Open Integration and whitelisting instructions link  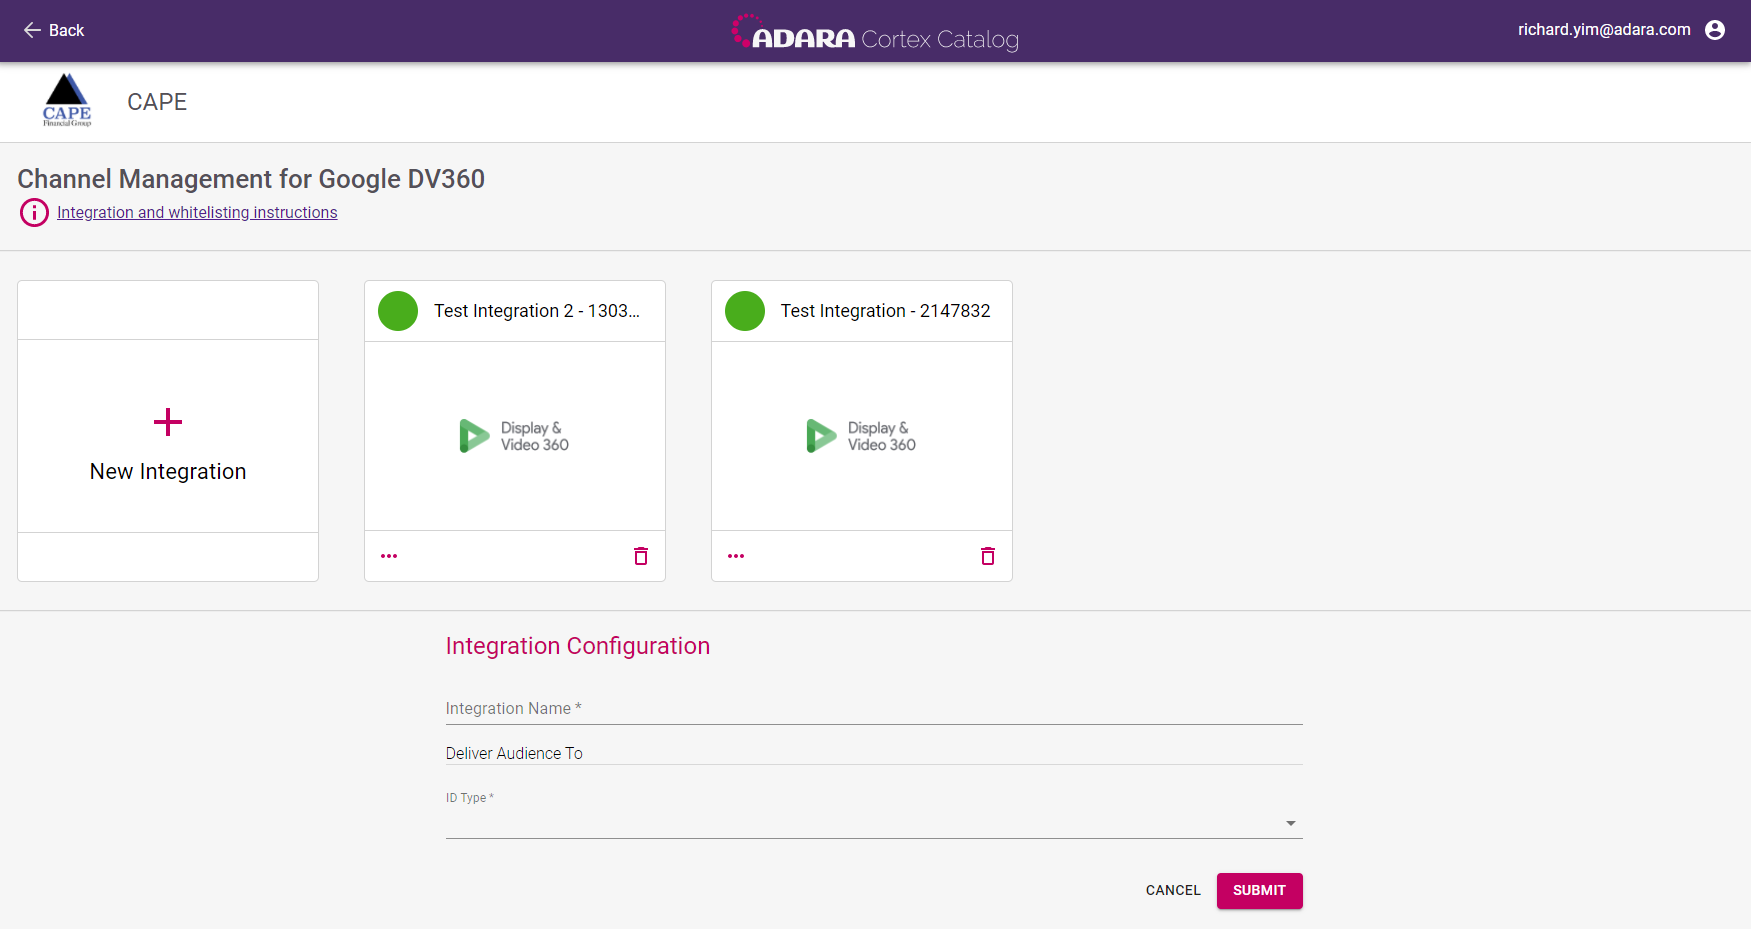coord(197,212)
